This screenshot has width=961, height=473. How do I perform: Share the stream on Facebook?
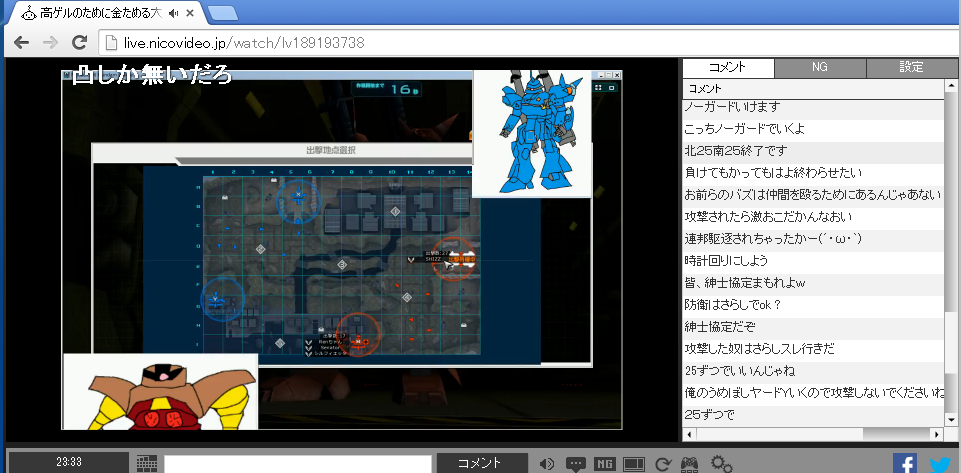[x=905, y=464]
